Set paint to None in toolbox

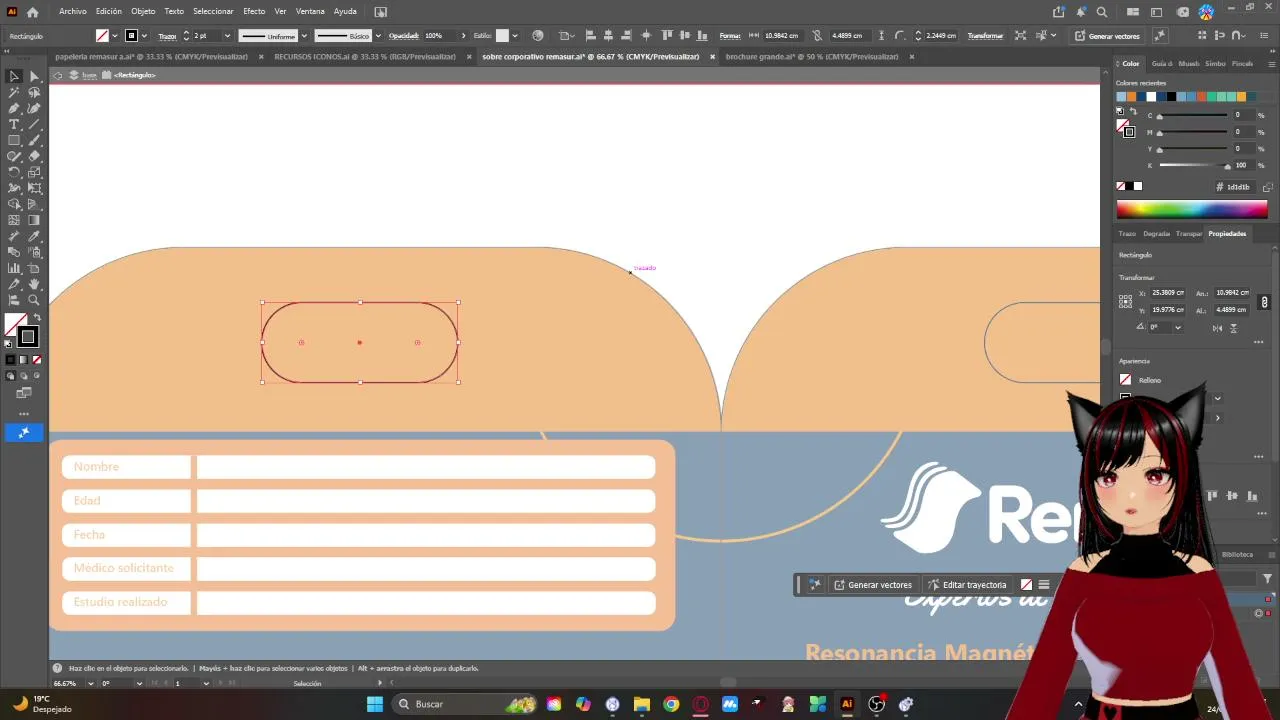coord(37,360)
